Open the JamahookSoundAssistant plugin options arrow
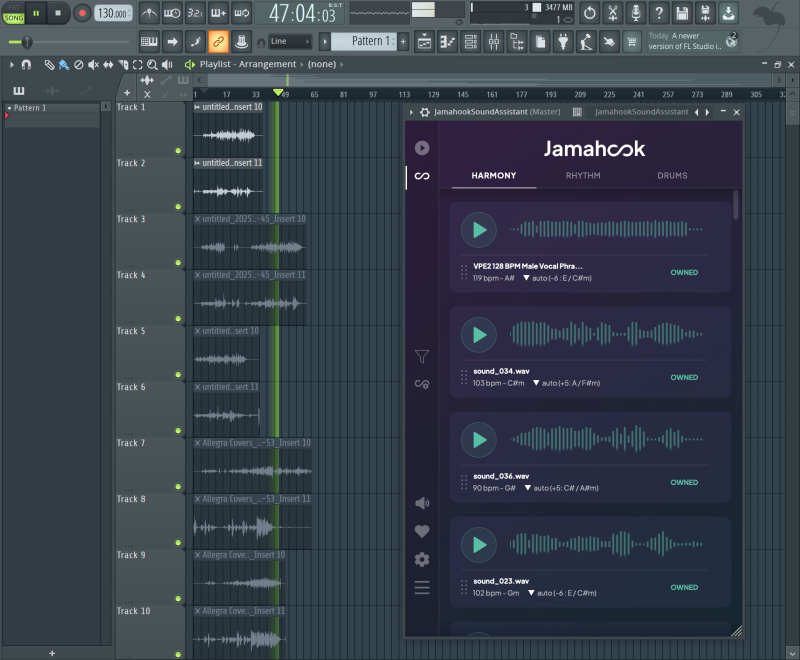 click(411, 112)
